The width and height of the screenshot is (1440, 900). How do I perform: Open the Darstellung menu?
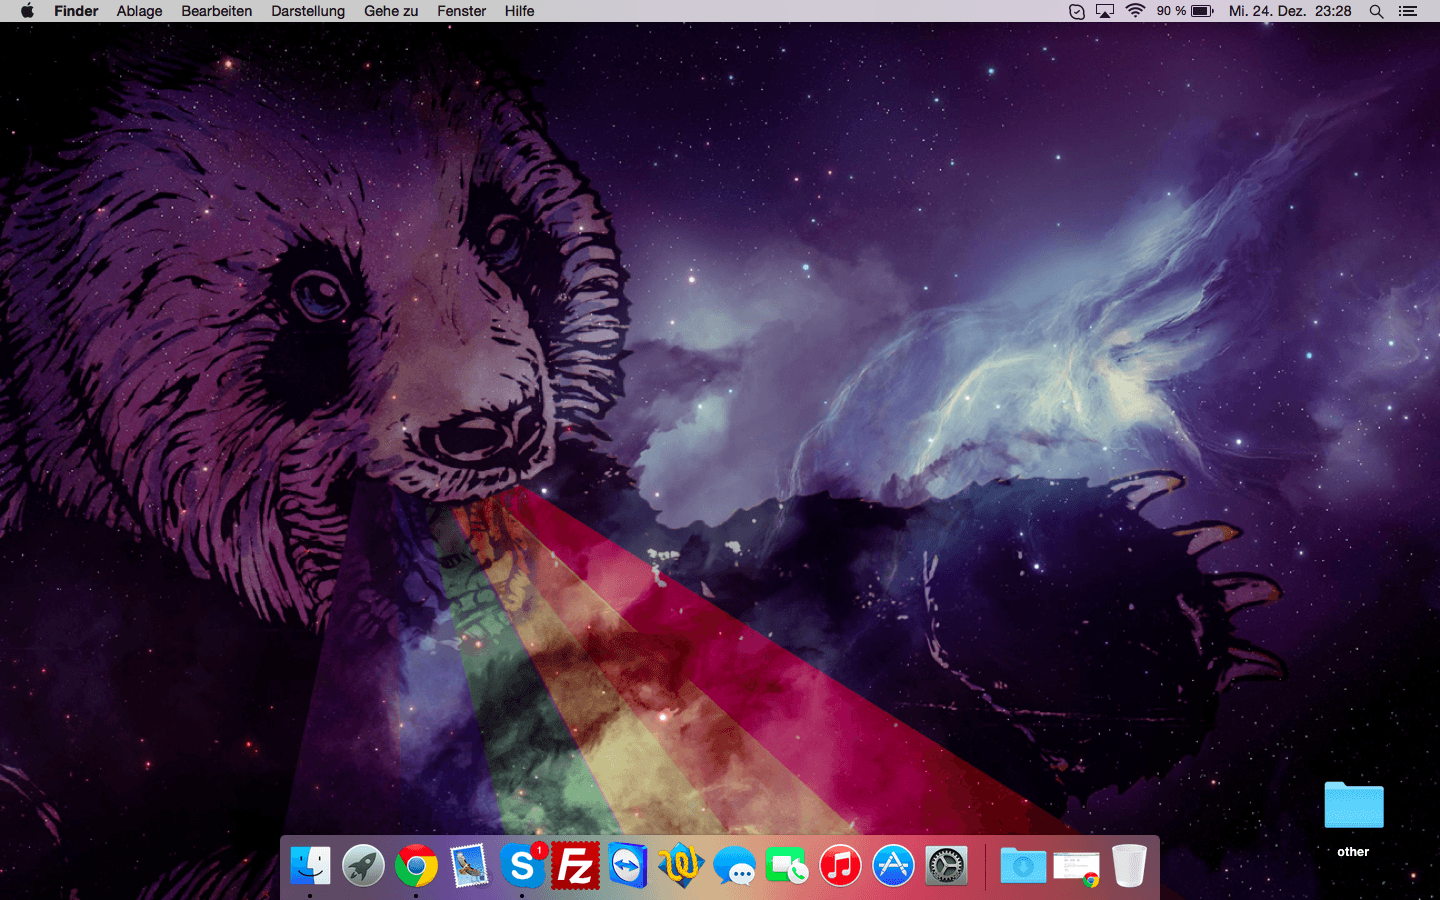click(307, 11)
